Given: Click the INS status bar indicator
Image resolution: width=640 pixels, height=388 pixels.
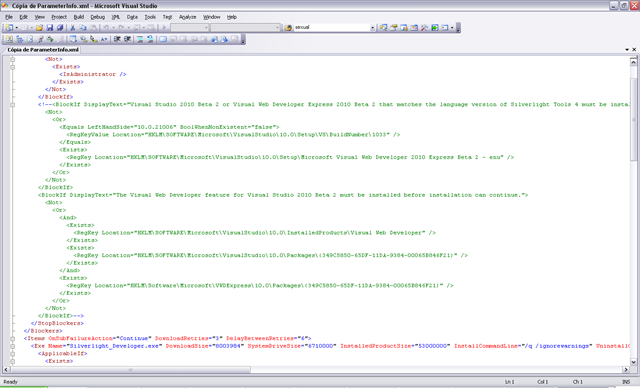Looking at the screenshot, I should pyautogui.click(x=626, y=382).
